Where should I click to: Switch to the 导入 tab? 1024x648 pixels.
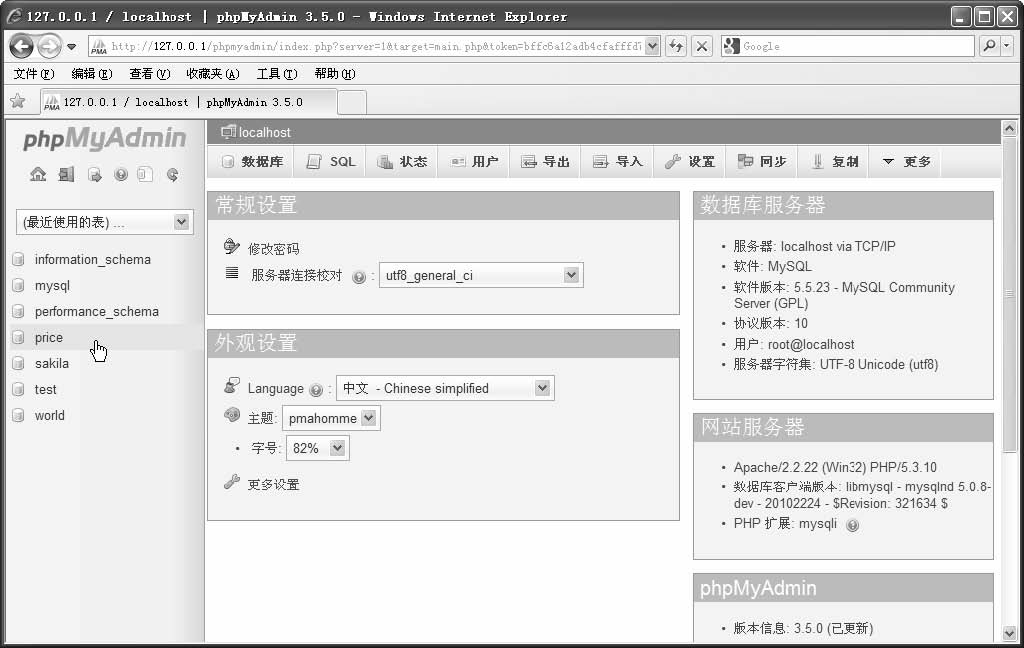(x=617, y=161)
